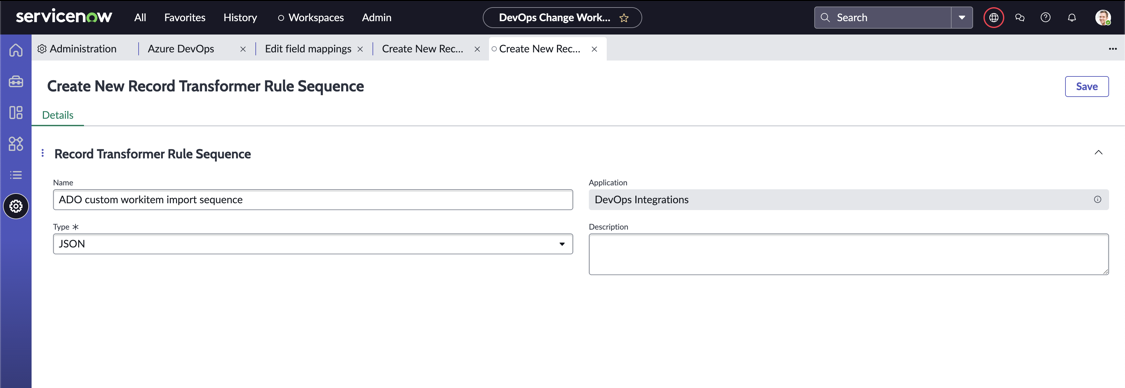This screenshot has height=388, width=1125.
Task: Open the list icon in the sidebar
Action: 16,175
